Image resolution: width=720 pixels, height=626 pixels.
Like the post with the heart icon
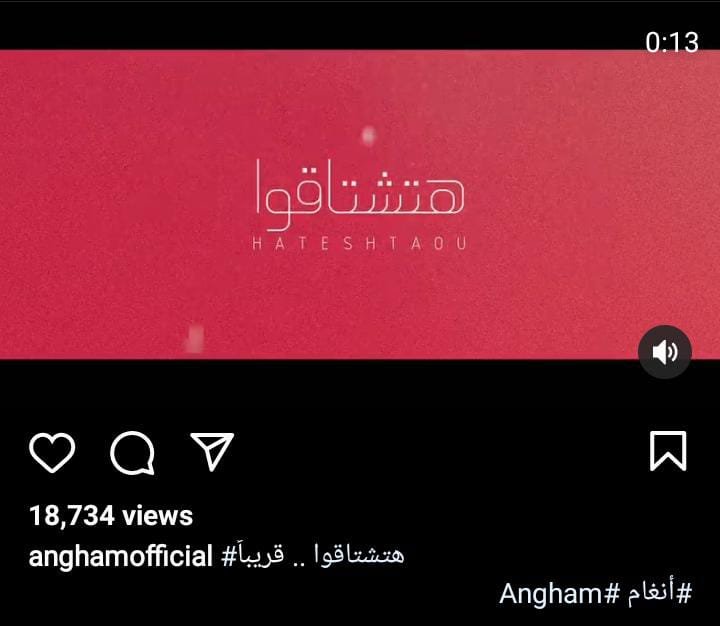tap(52, 452)
